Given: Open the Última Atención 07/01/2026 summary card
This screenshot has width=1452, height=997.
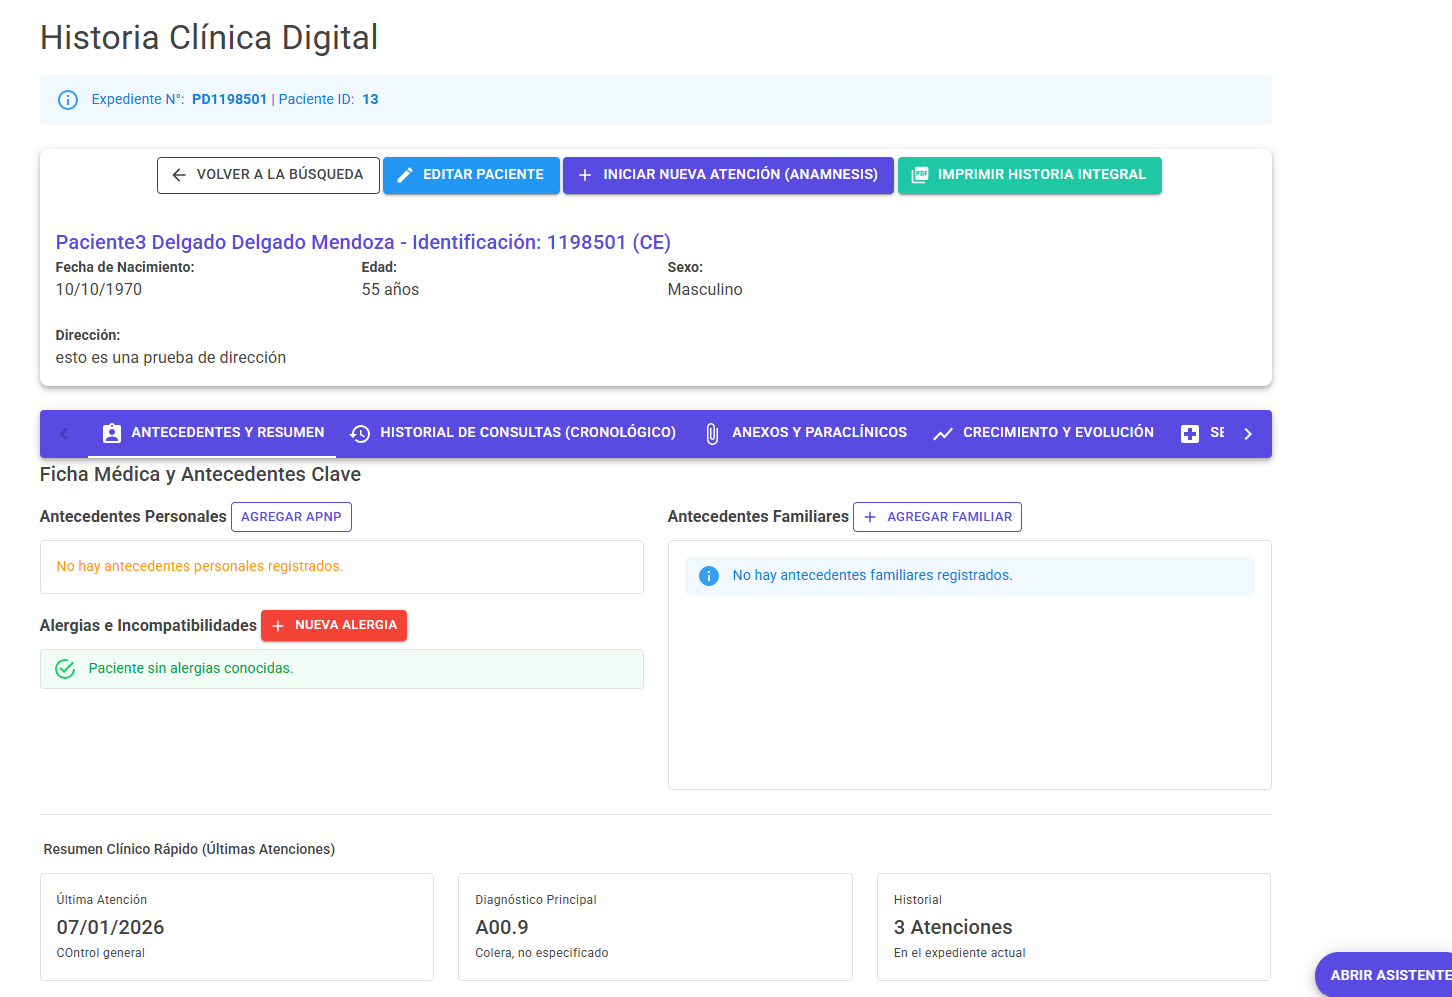Looking at the screenshot, I should [237, 927].
